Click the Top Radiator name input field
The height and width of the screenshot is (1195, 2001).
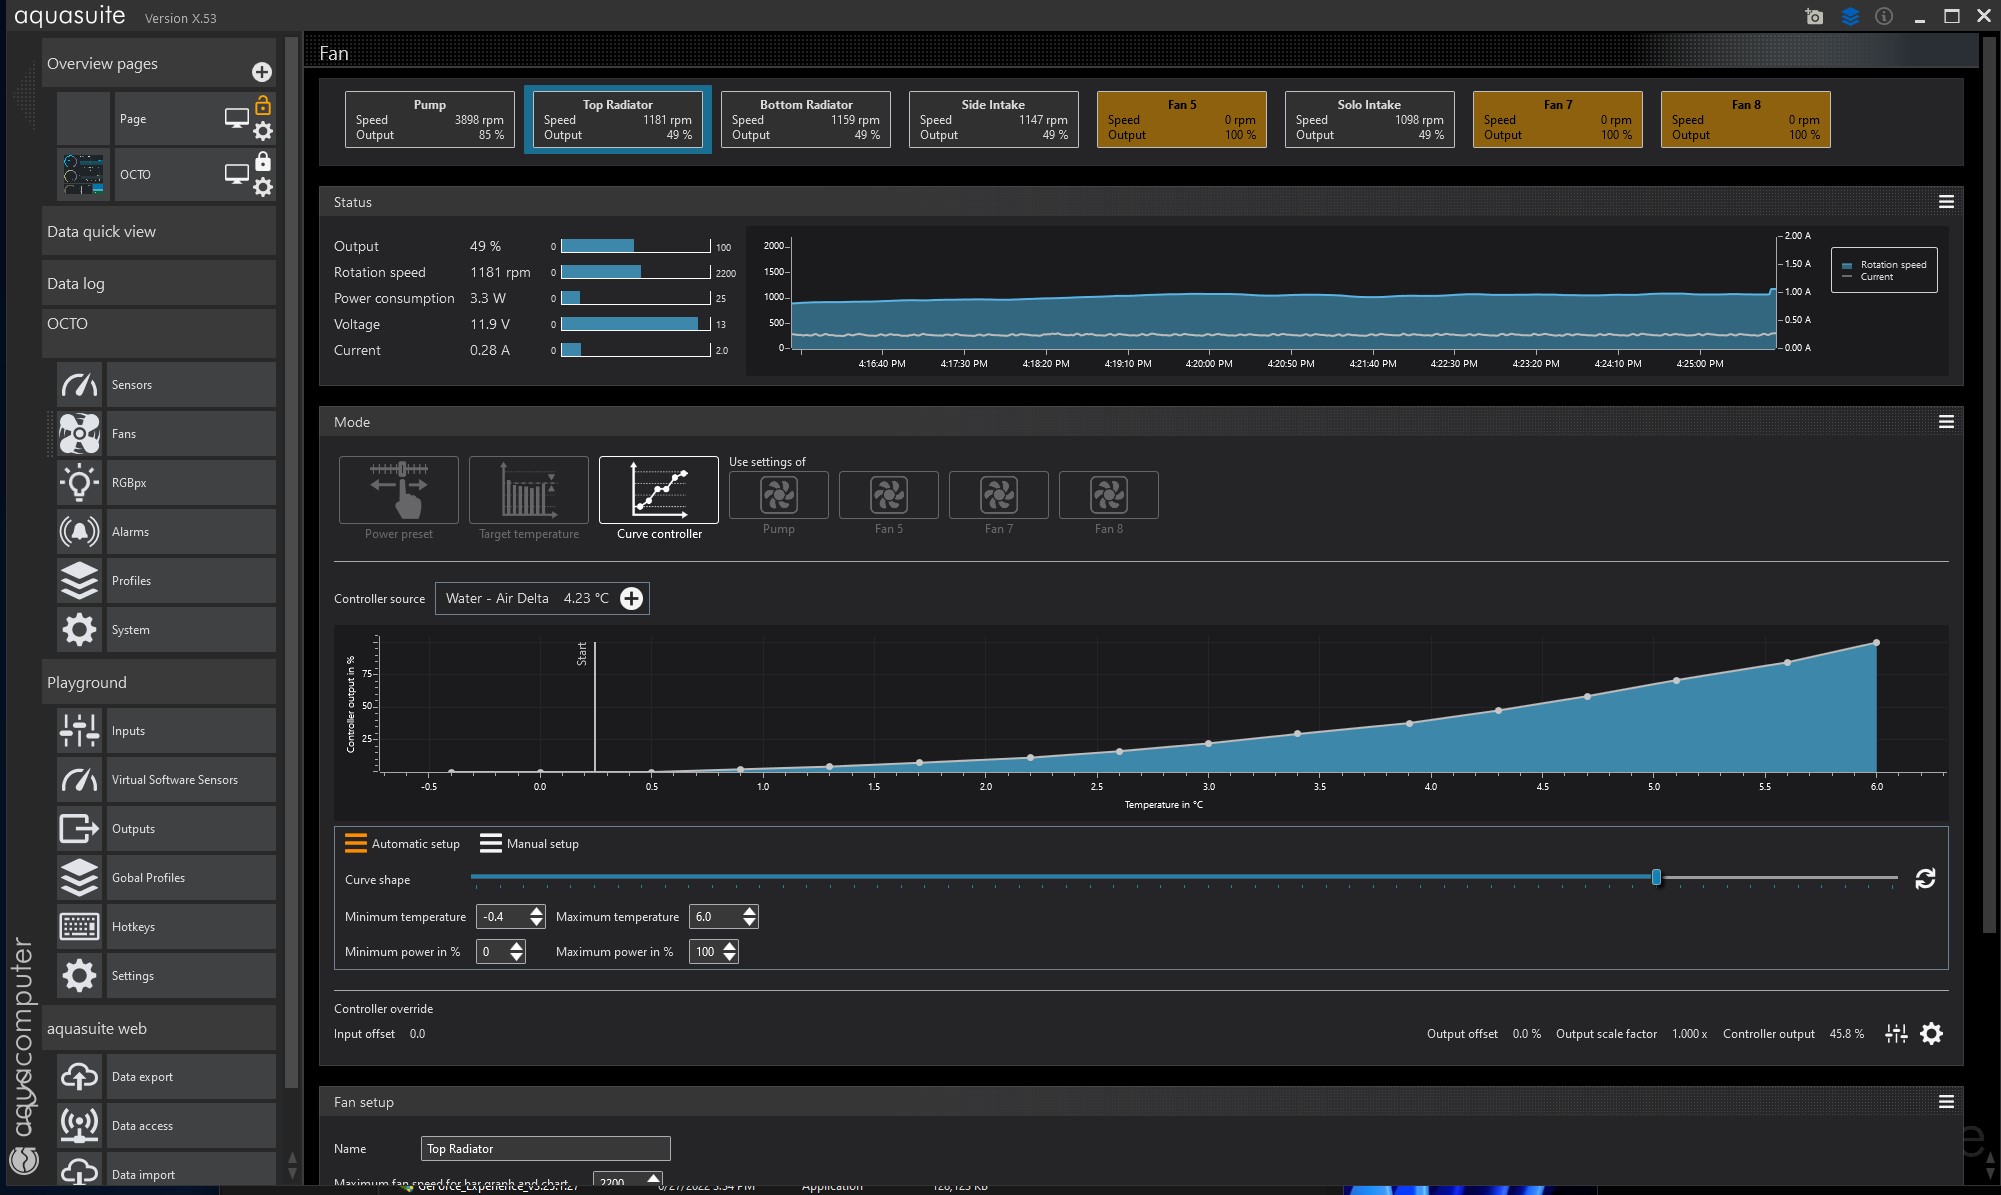pyautogui.click(x=545, y=1148)
